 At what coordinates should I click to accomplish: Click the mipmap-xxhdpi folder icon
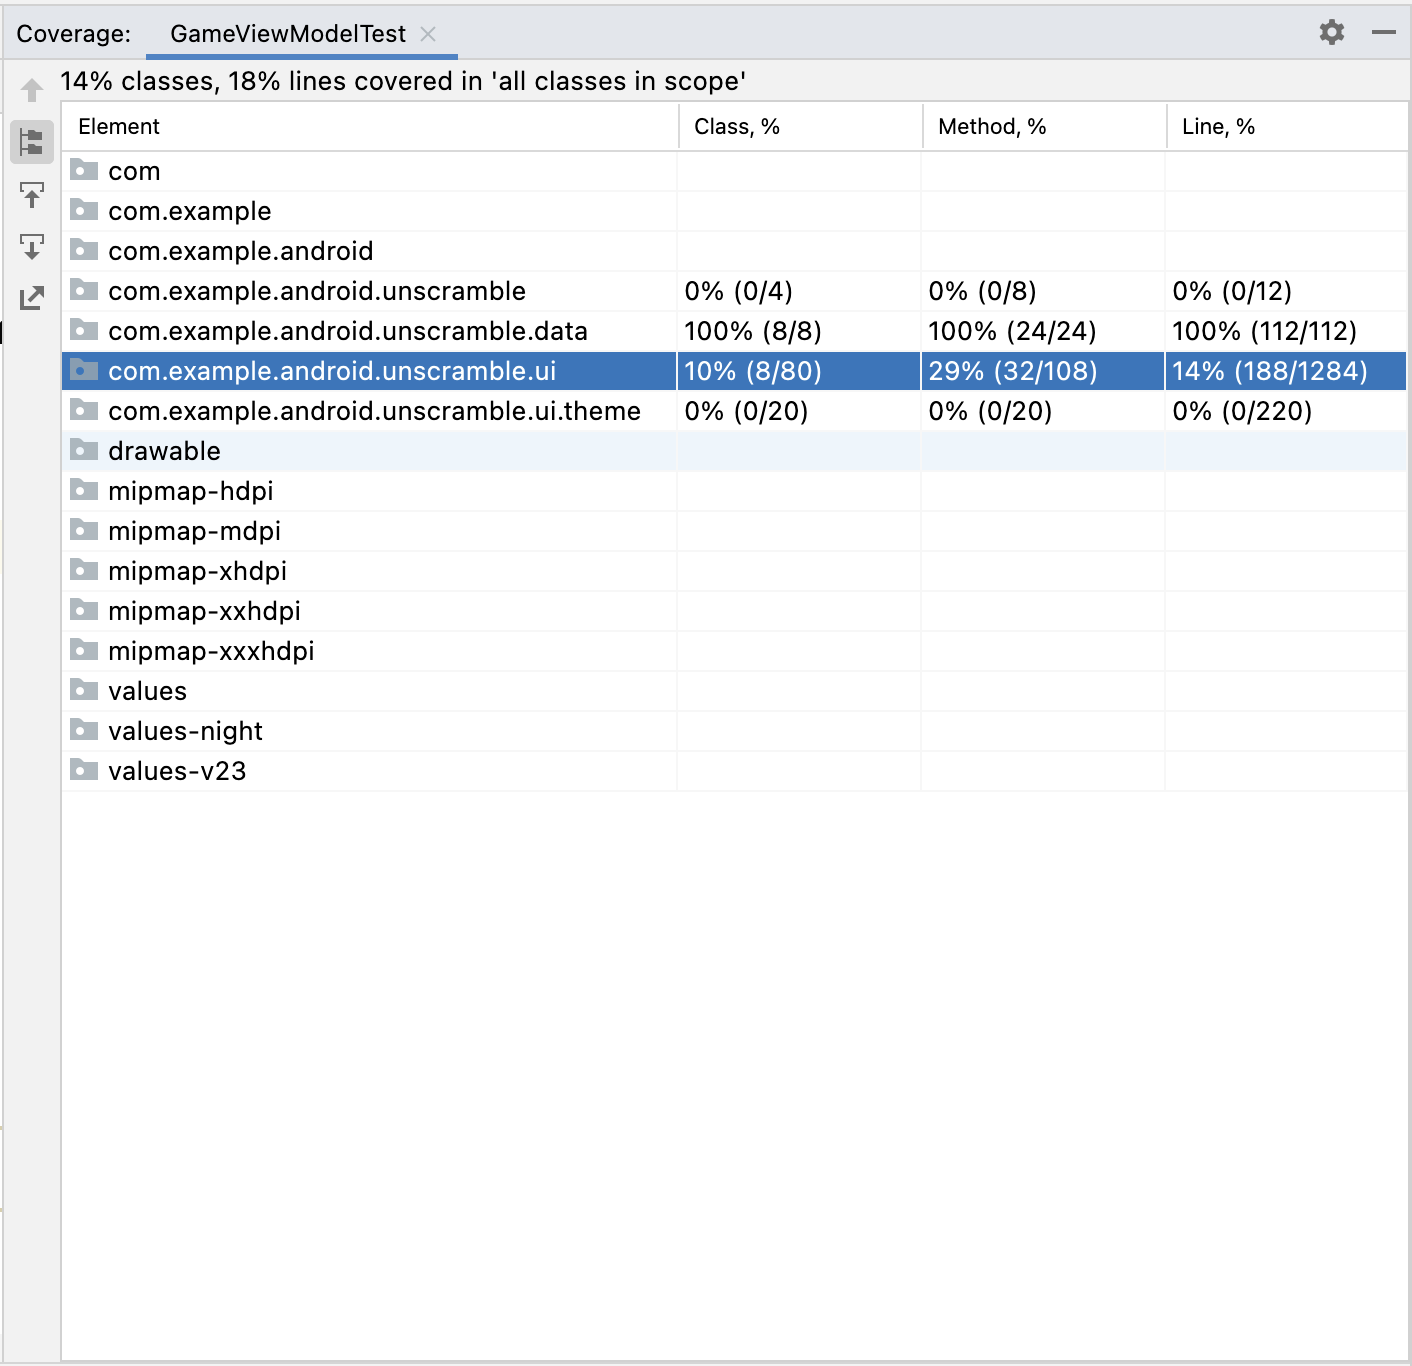coord(84,610)
